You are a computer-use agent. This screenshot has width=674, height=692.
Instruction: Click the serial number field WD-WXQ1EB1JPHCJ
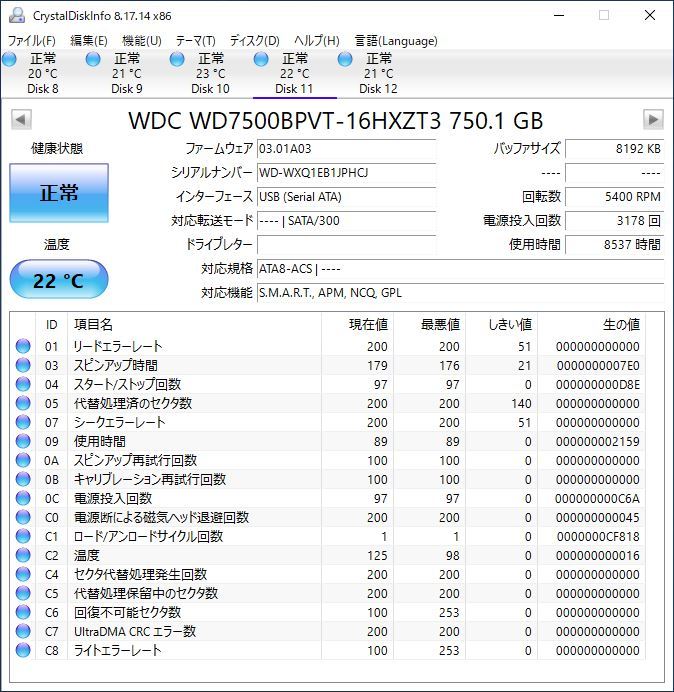click(346, 173)
